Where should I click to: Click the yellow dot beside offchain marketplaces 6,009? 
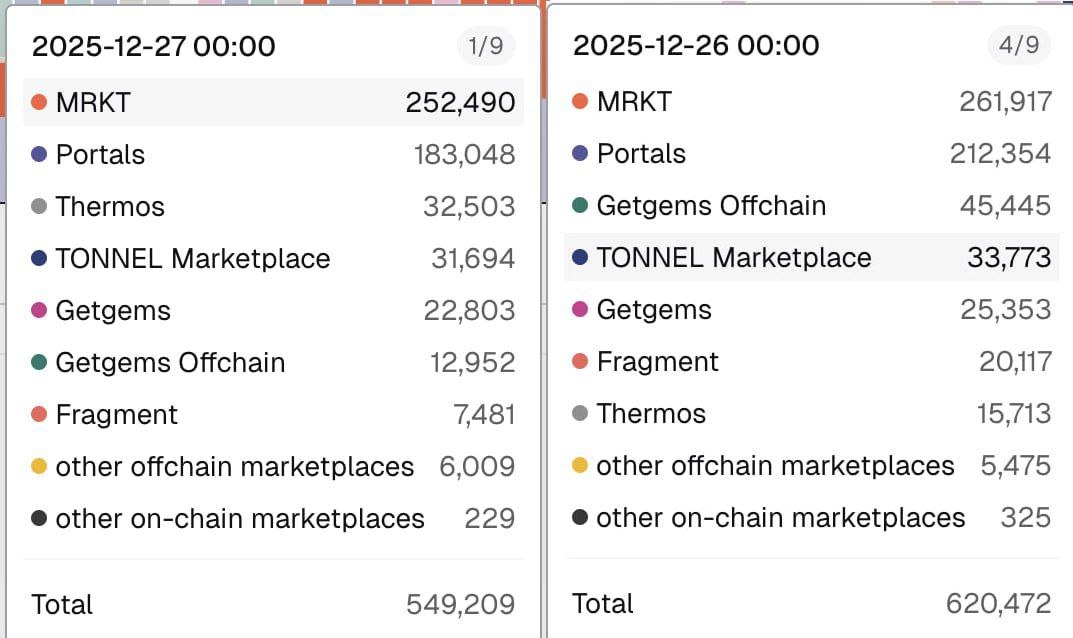pyautogui.click(x=39, y=467)
